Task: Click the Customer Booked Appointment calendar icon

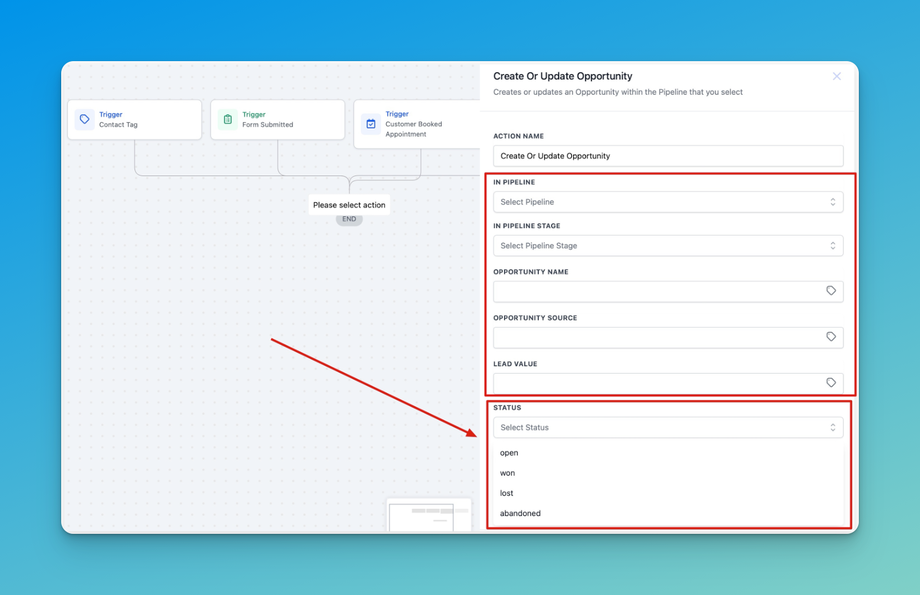Action: coord(371,124)
